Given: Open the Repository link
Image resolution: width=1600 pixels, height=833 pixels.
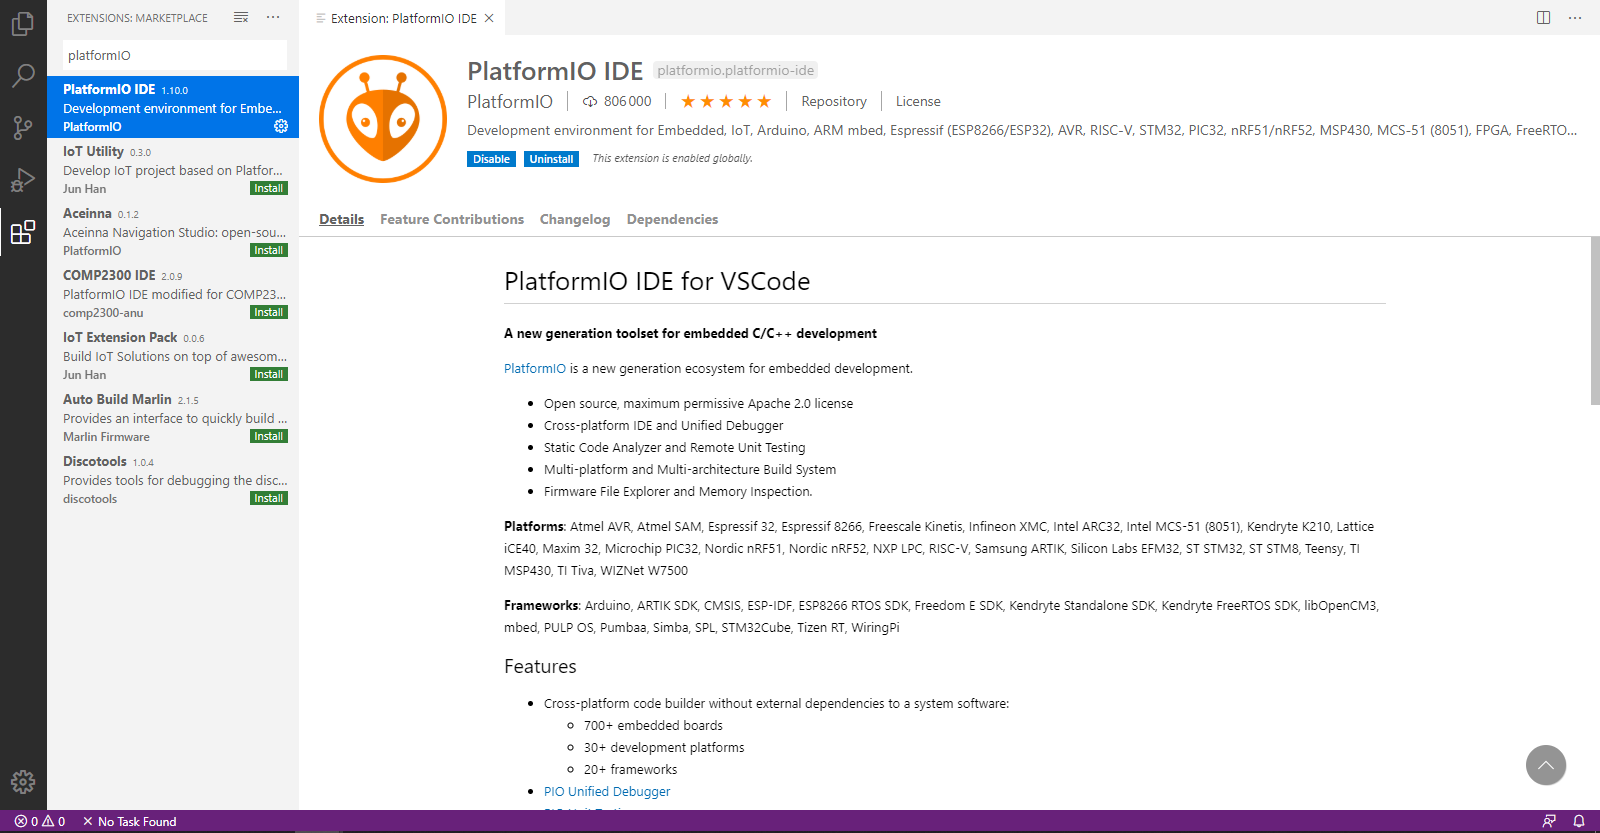Looking at the screenshot, I should pos(834,101).
